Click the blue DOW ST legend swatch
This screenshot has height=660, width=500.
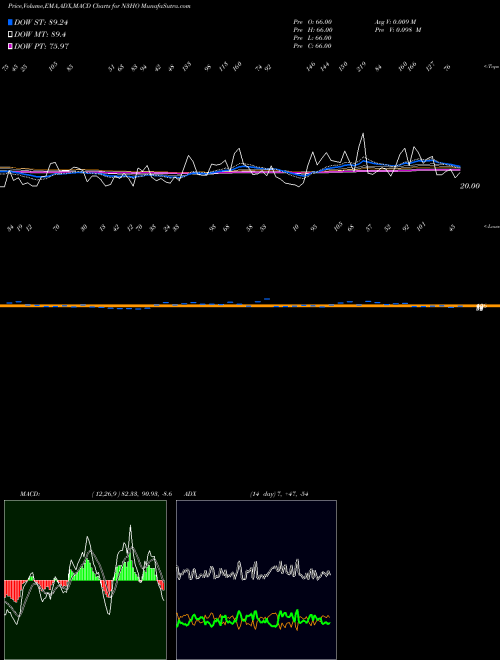point(10,22)
